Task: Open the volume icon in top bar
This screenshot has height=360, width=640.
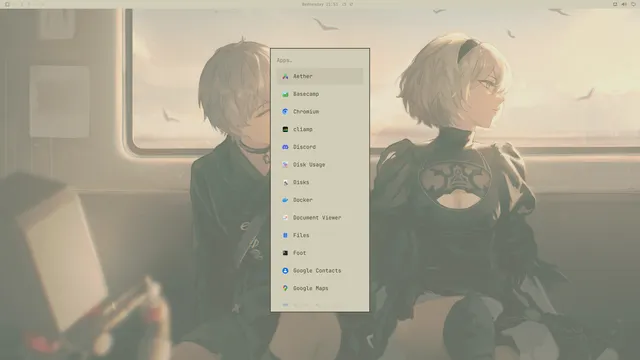Action: coord(624,4)
